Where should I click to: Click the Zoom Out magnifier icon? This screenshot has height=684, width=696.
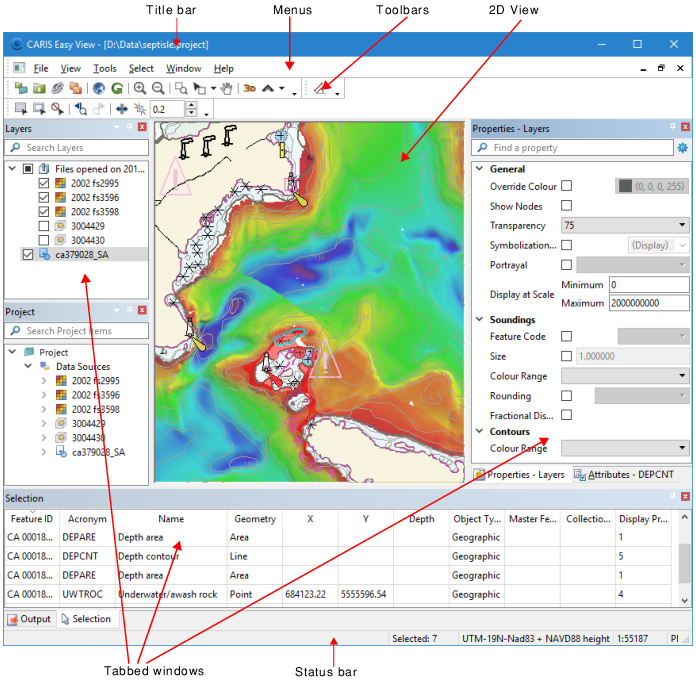(159, 89)
